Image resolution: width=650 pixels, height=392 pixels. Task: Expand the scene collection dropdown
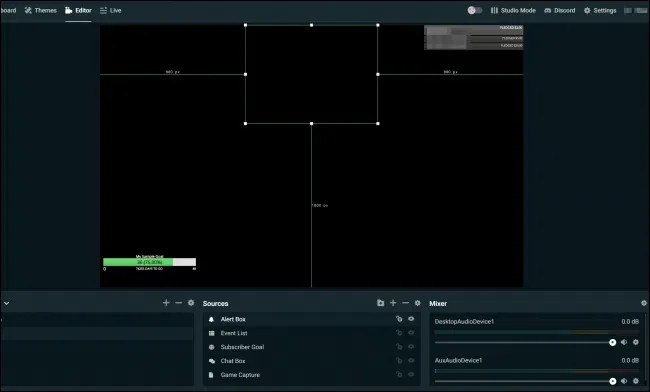(x=7, y=303)
